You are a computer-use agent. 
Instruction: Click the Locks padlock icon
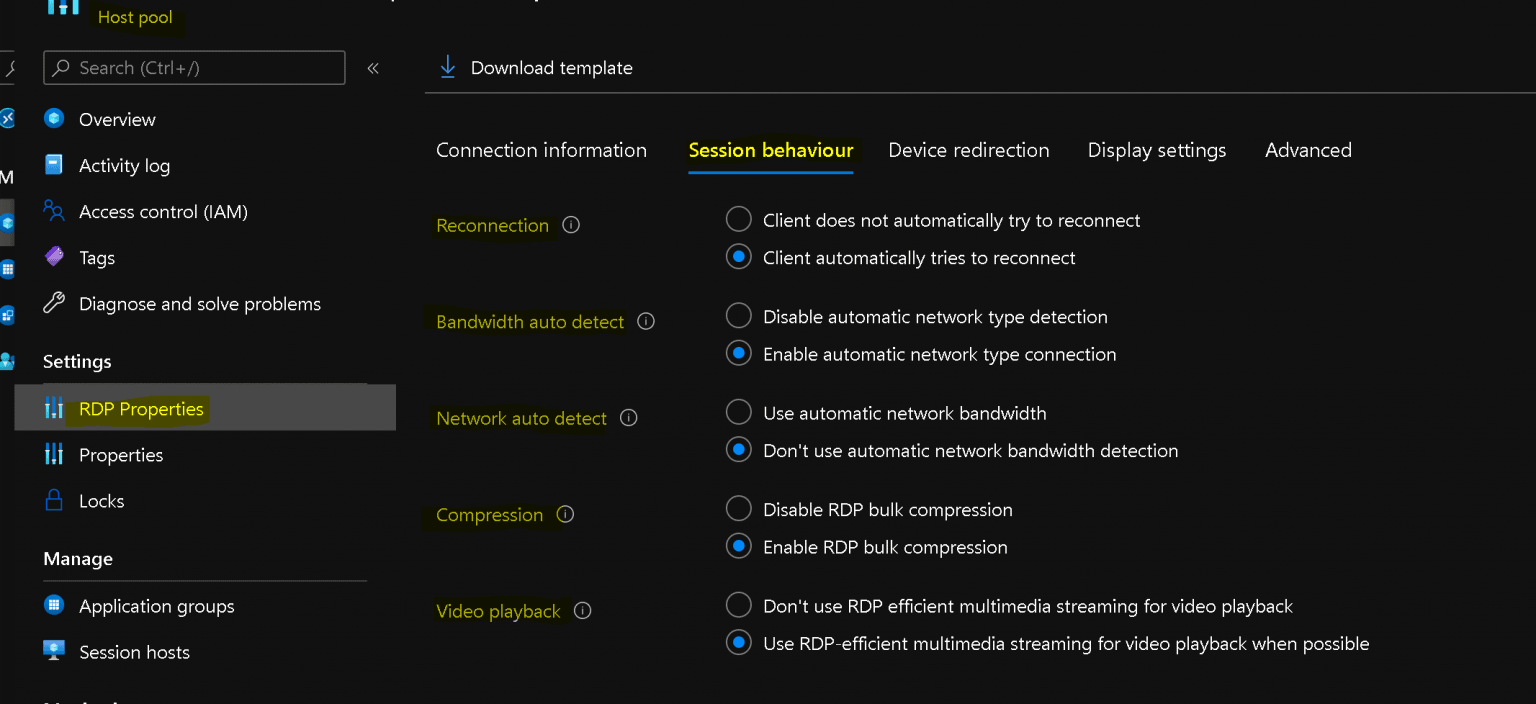(53, 500)
